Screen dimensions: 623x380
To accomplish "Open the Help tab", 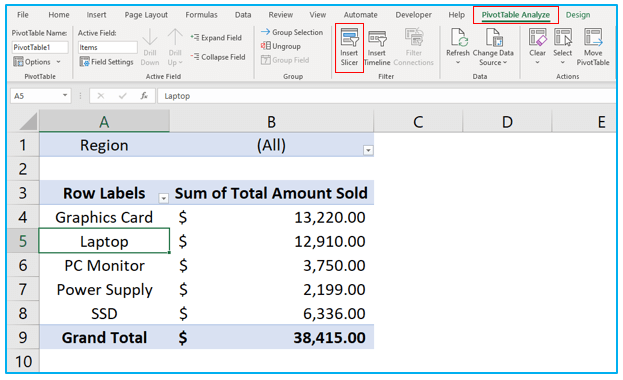I will pos(457,15).
